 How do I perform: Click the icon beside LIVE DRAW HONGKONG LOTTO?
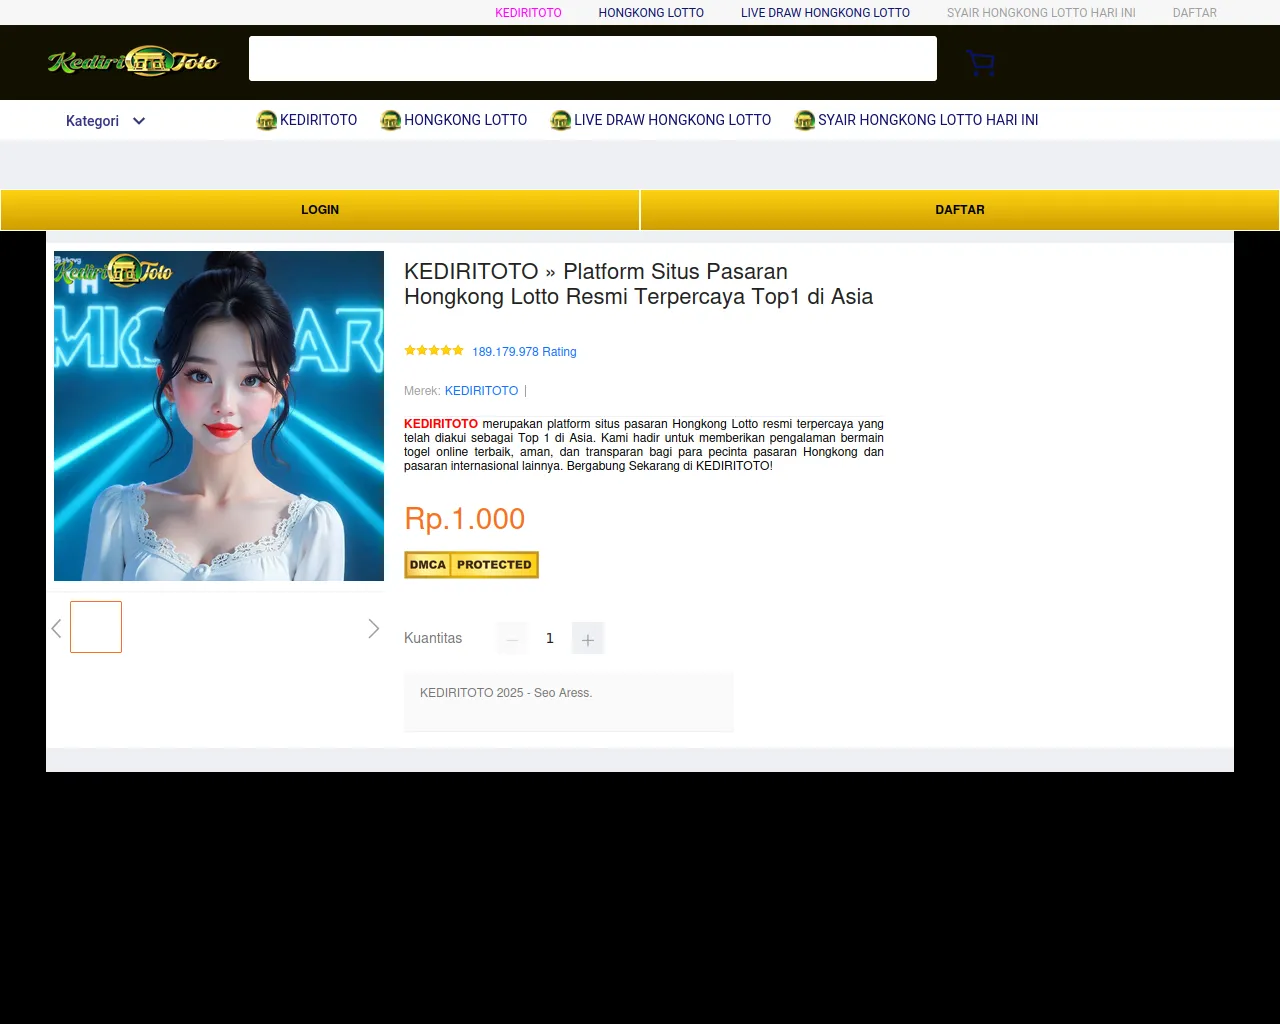coord(561,120)
